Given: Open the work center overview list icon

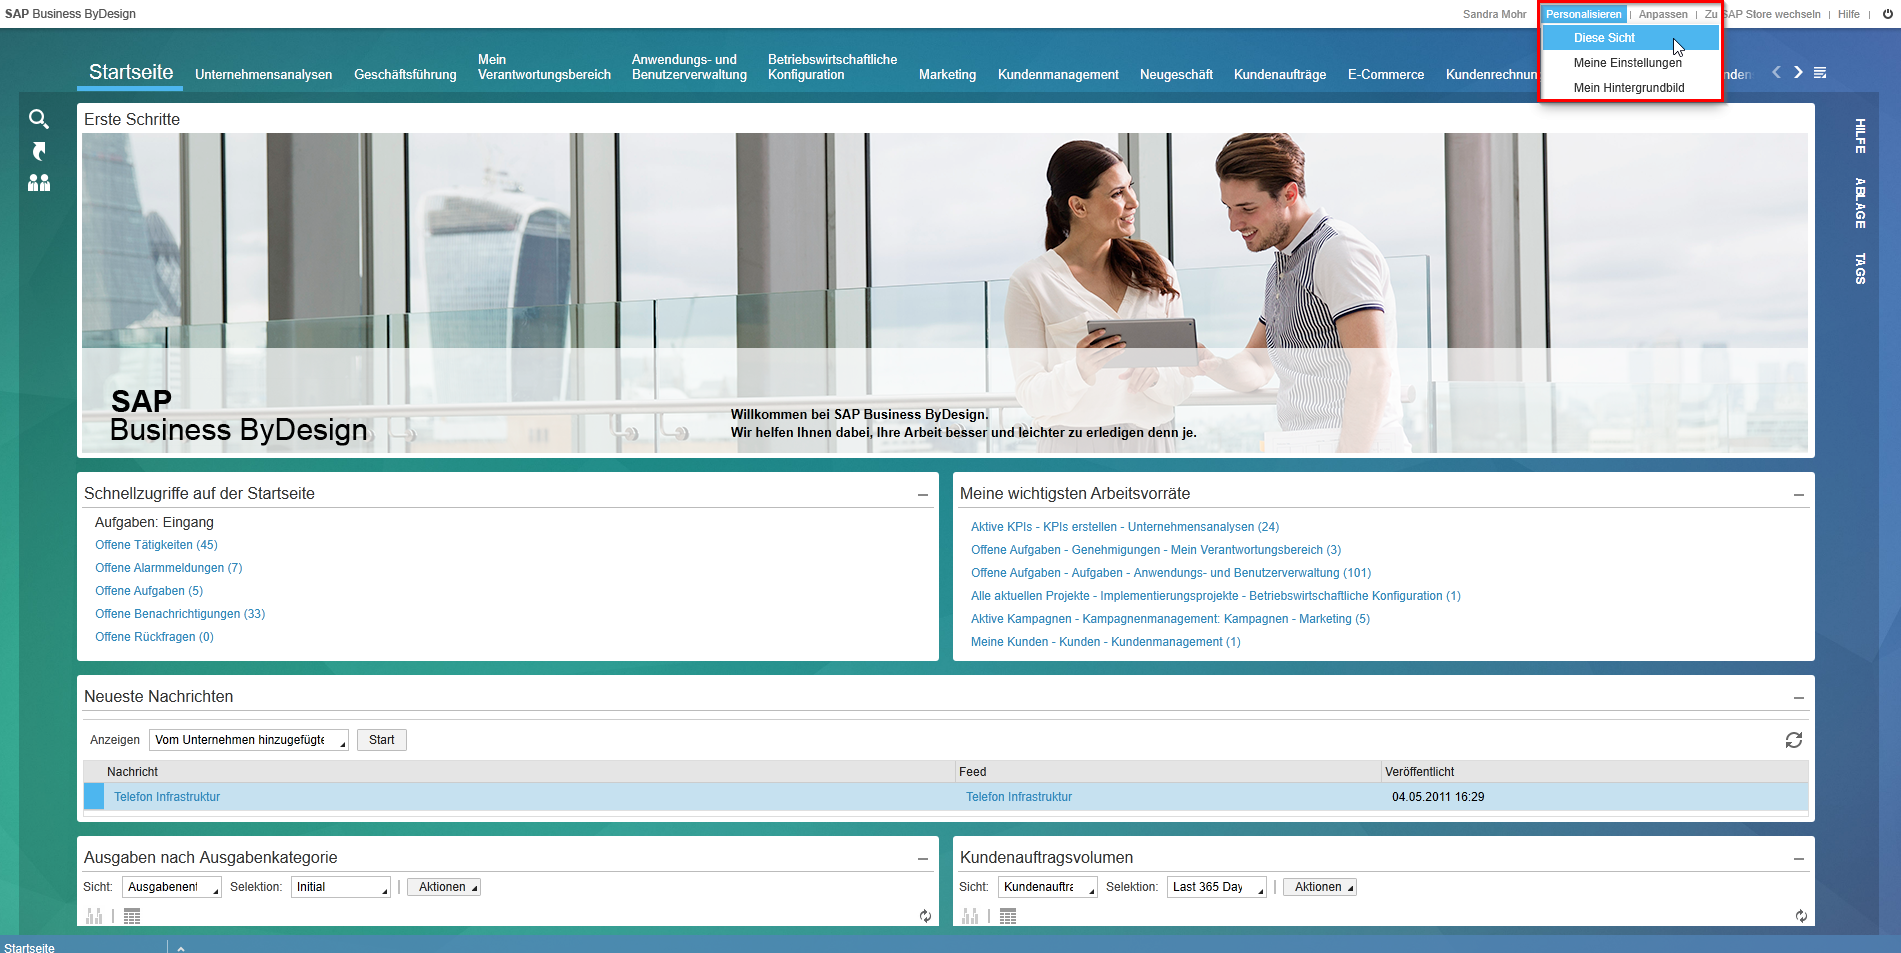Looking at the screenshot, I should (1820, 72).
